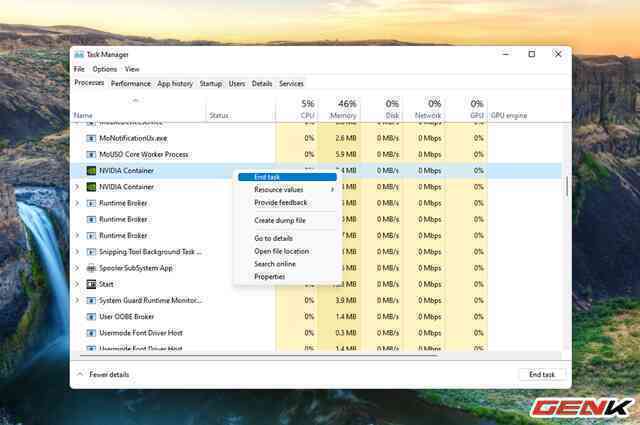Switch to the Startup tab
Image resolution: width=640 pixels, height=425 pixels.
tap(211, 84)
